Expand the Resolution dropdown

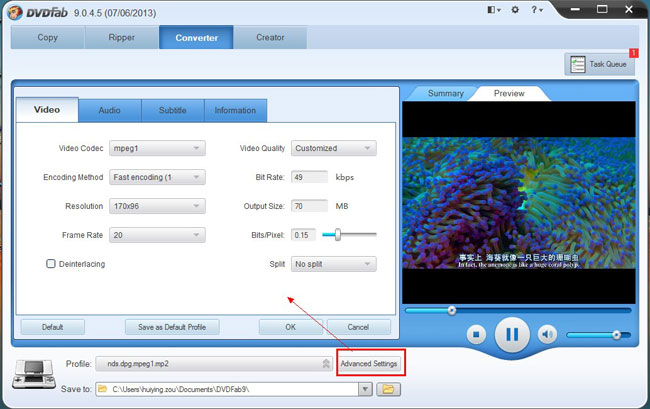tap(156, 206)
